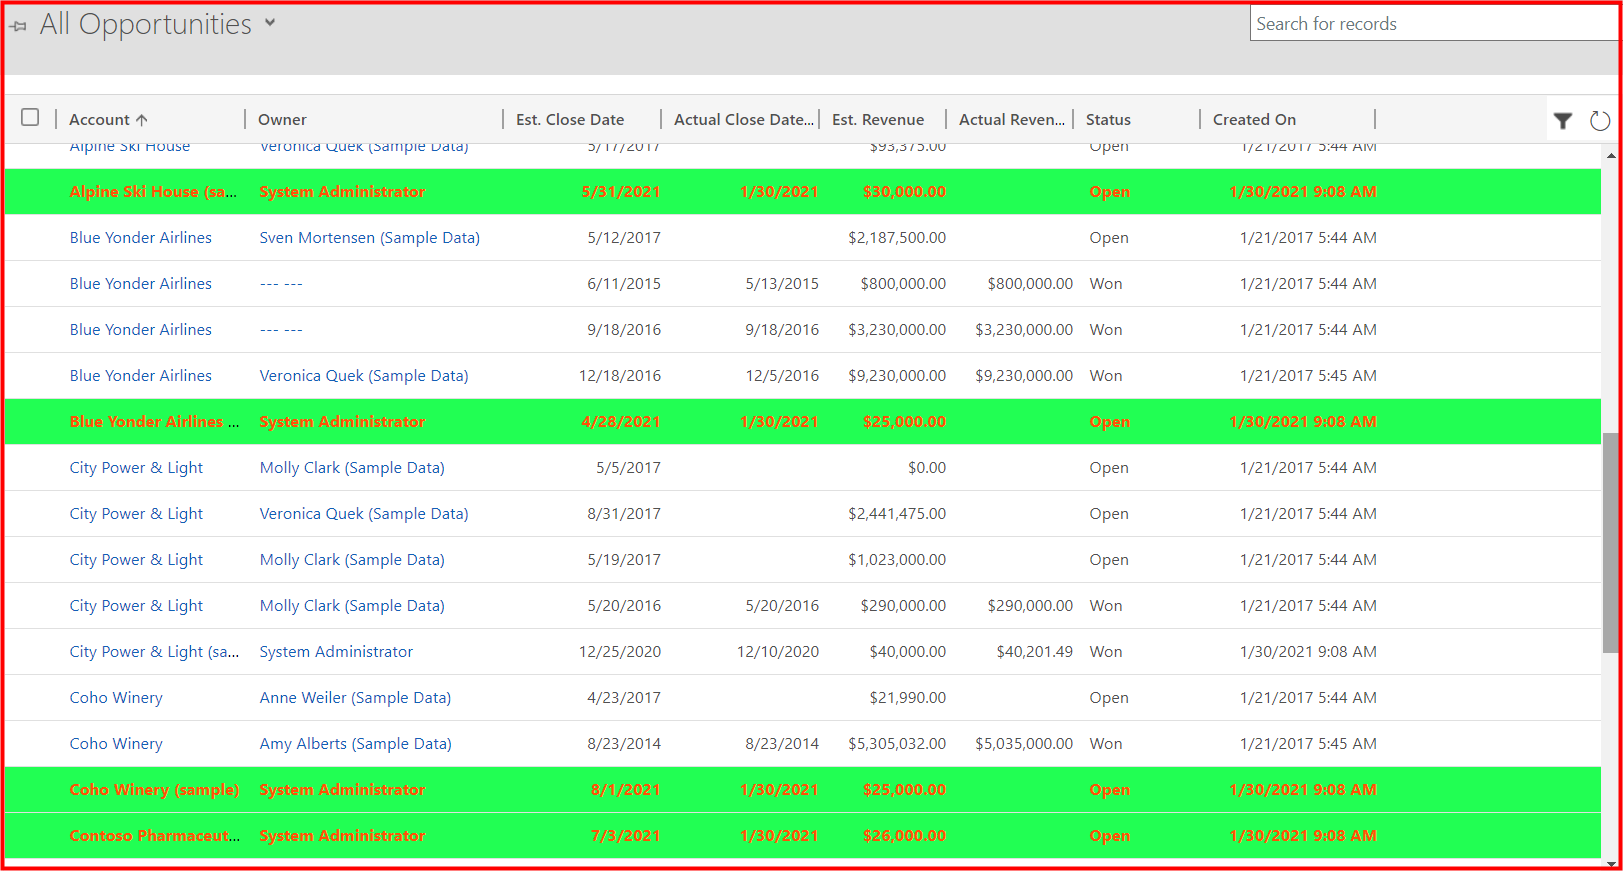
Task: Click the 4/28/2021 Est. Close Date cell
Action: pos(620,421)
